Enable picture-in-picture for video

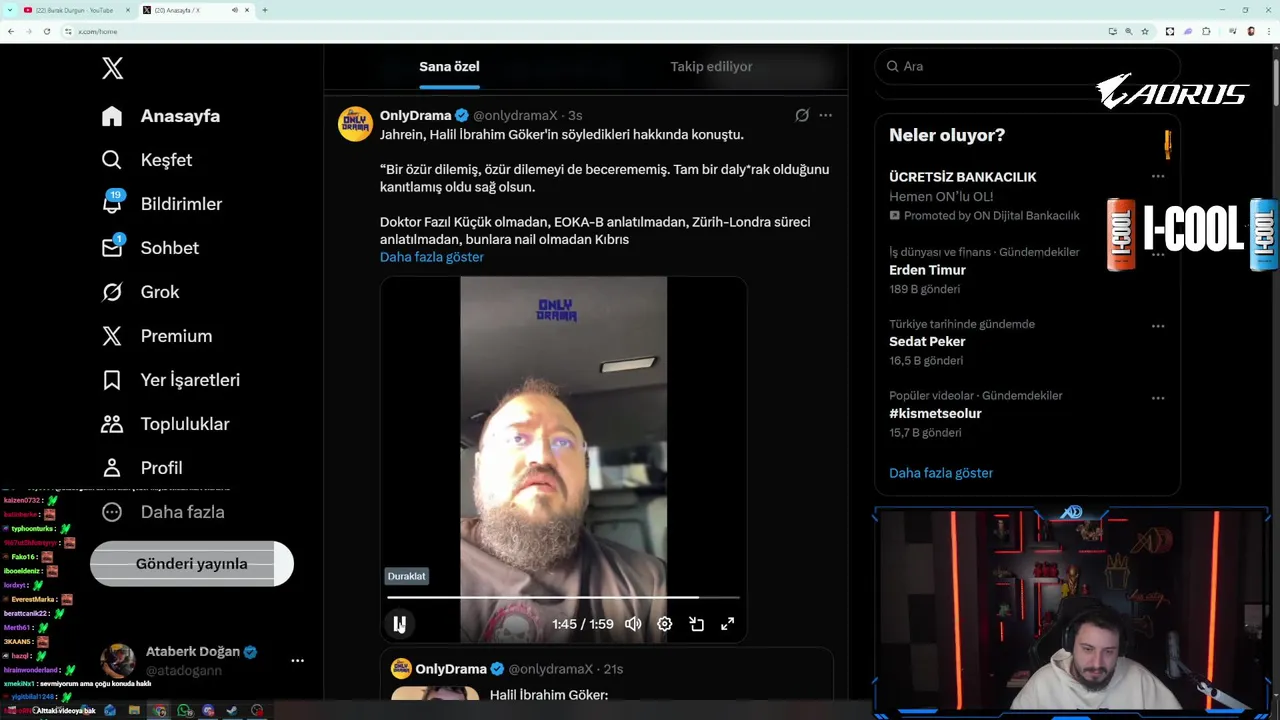pos(697,624)
